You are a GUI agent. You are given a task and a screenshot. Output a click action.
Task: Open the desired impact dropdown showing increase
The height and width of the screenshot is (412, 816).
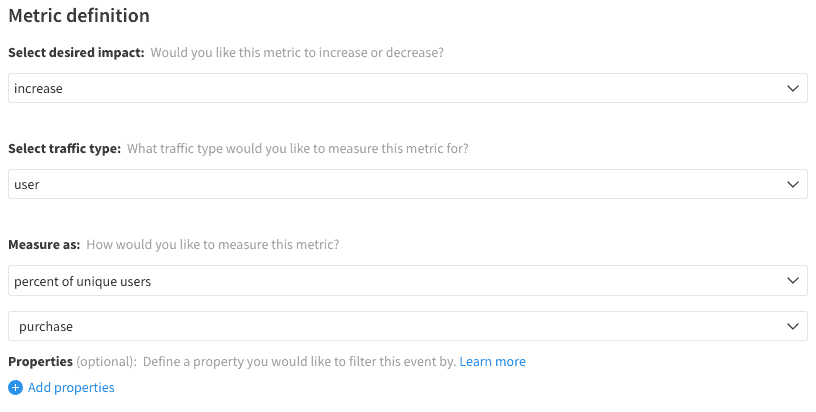click(x=400, y=88)
